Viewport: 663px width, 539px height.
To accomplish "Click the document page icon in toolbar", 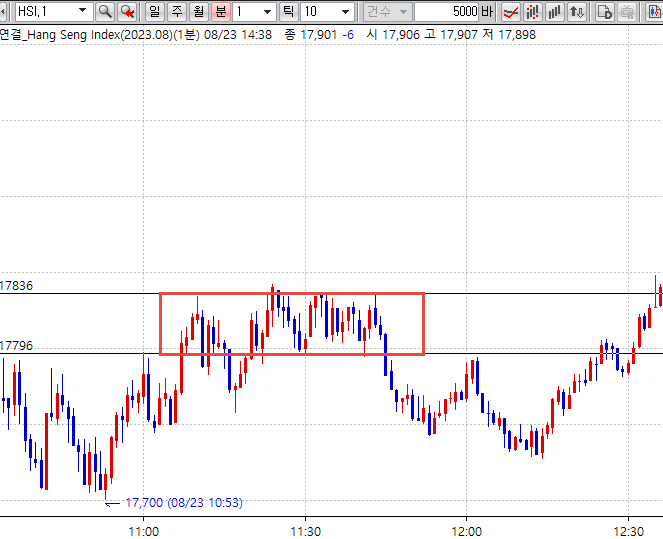I will point(604,12).
